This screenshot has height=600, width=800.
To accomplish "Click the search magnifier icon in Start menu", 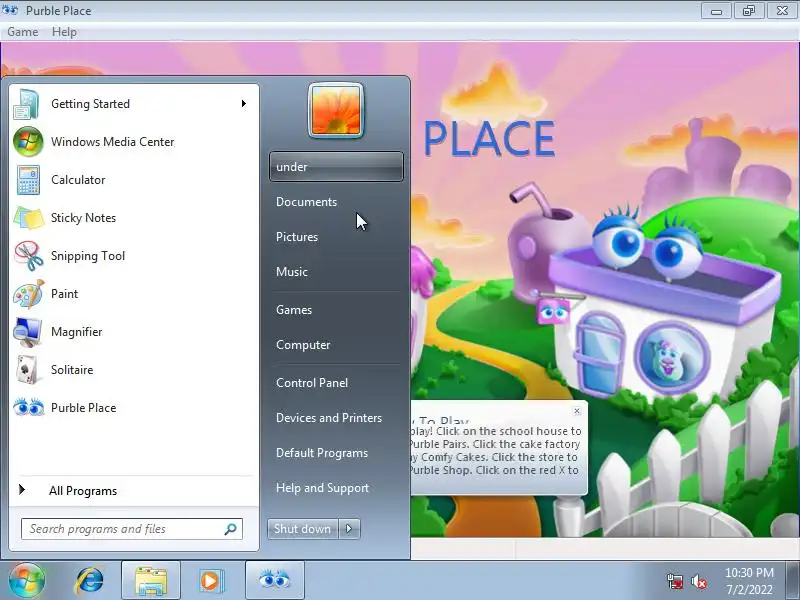I will (x=230, y=529).
